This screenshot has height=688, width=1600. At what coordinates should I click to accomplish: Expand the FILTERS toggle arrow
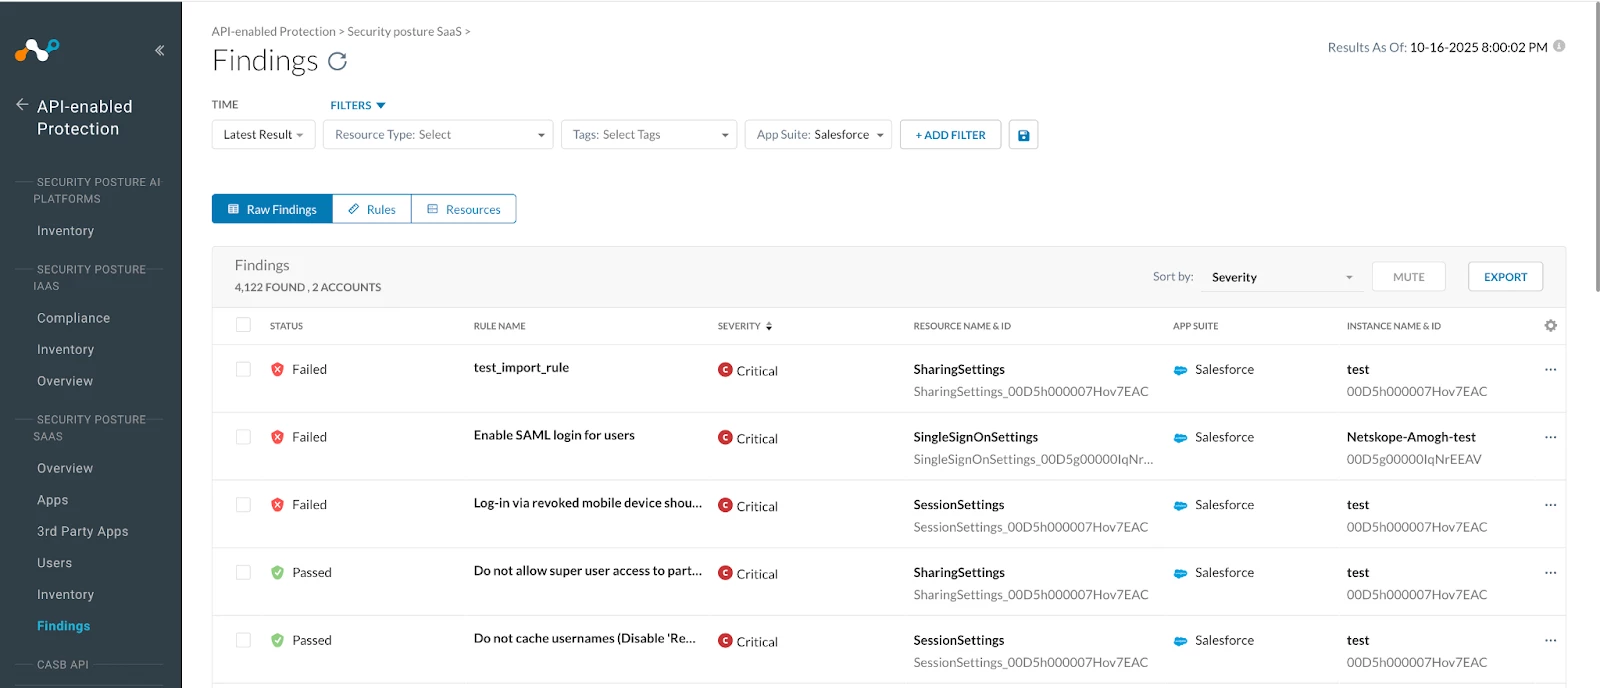click(x=381, y=106)
